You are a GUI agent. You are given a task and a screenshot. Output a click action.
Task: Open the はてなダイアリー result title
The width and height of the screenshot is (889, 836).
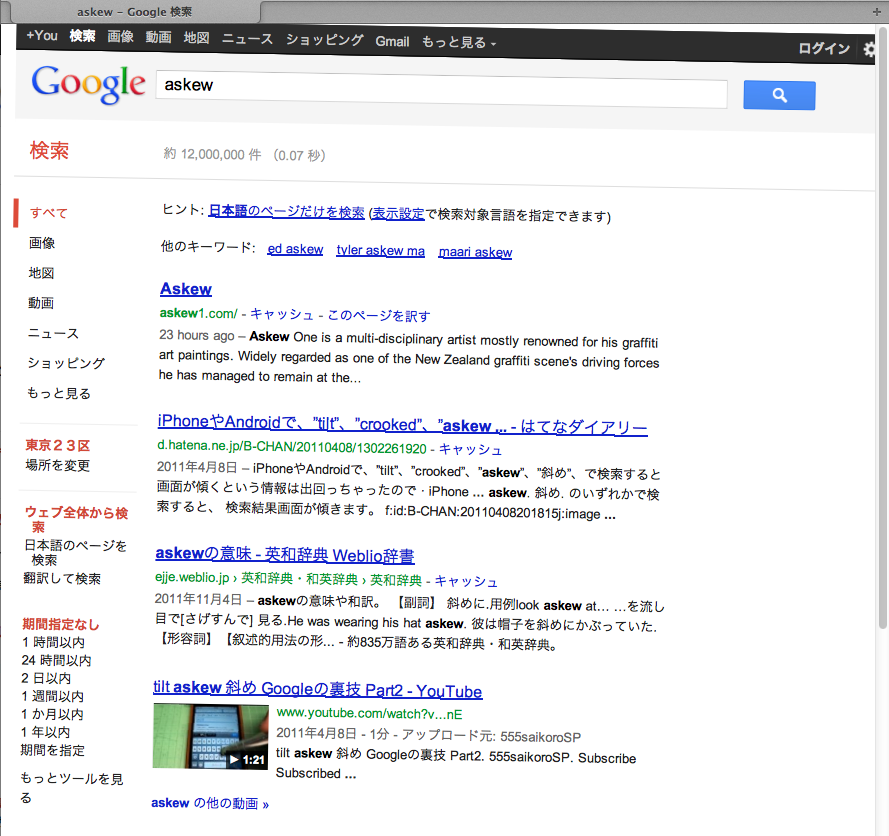(x=403, y=425)
